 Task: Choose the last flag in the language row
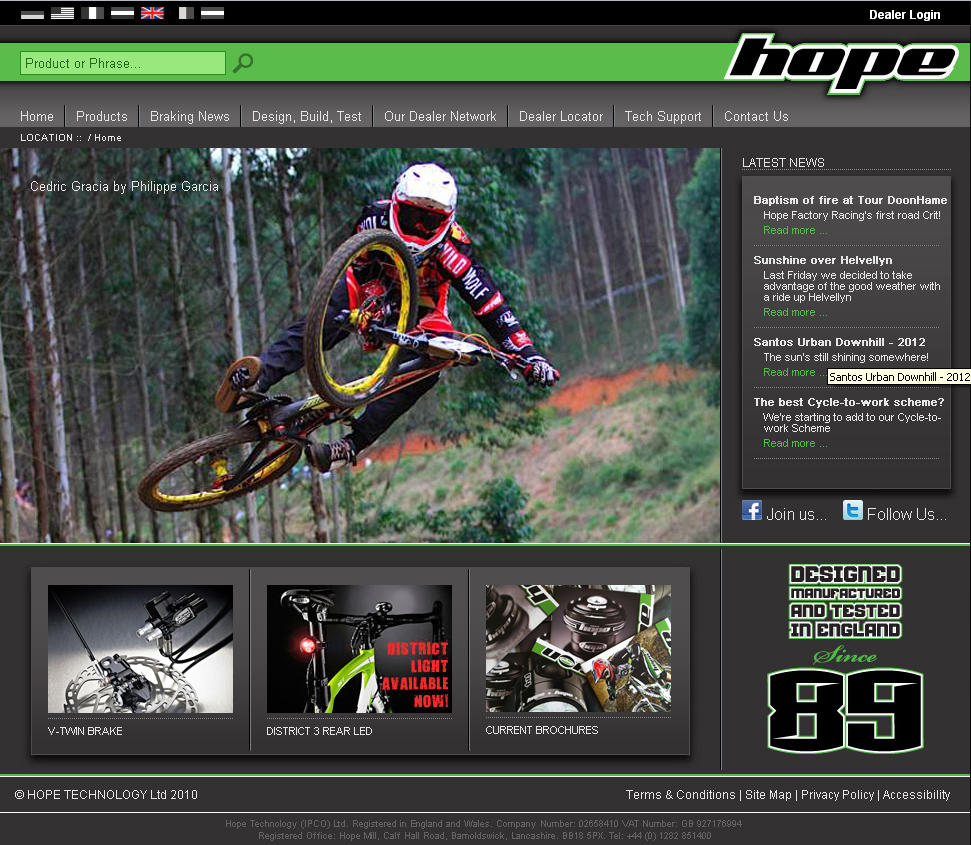(212, 13)
